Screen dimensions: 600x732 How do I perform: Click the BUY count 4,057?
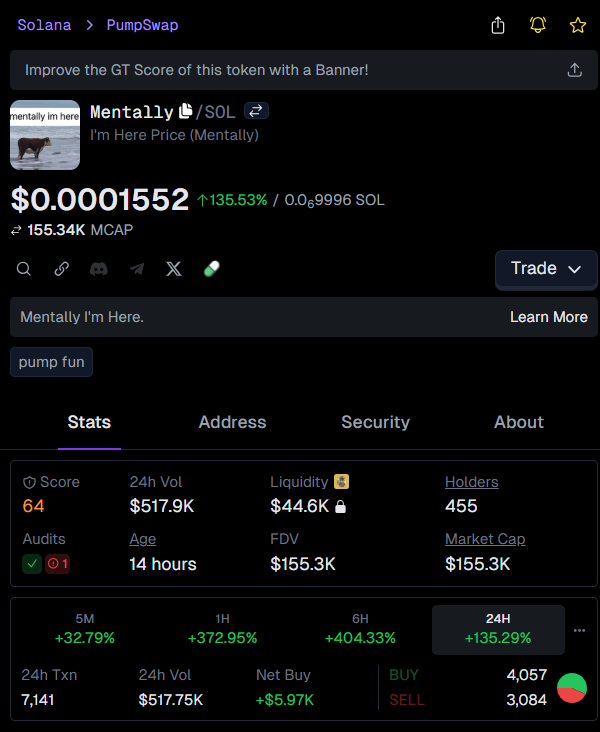[527, 675]
